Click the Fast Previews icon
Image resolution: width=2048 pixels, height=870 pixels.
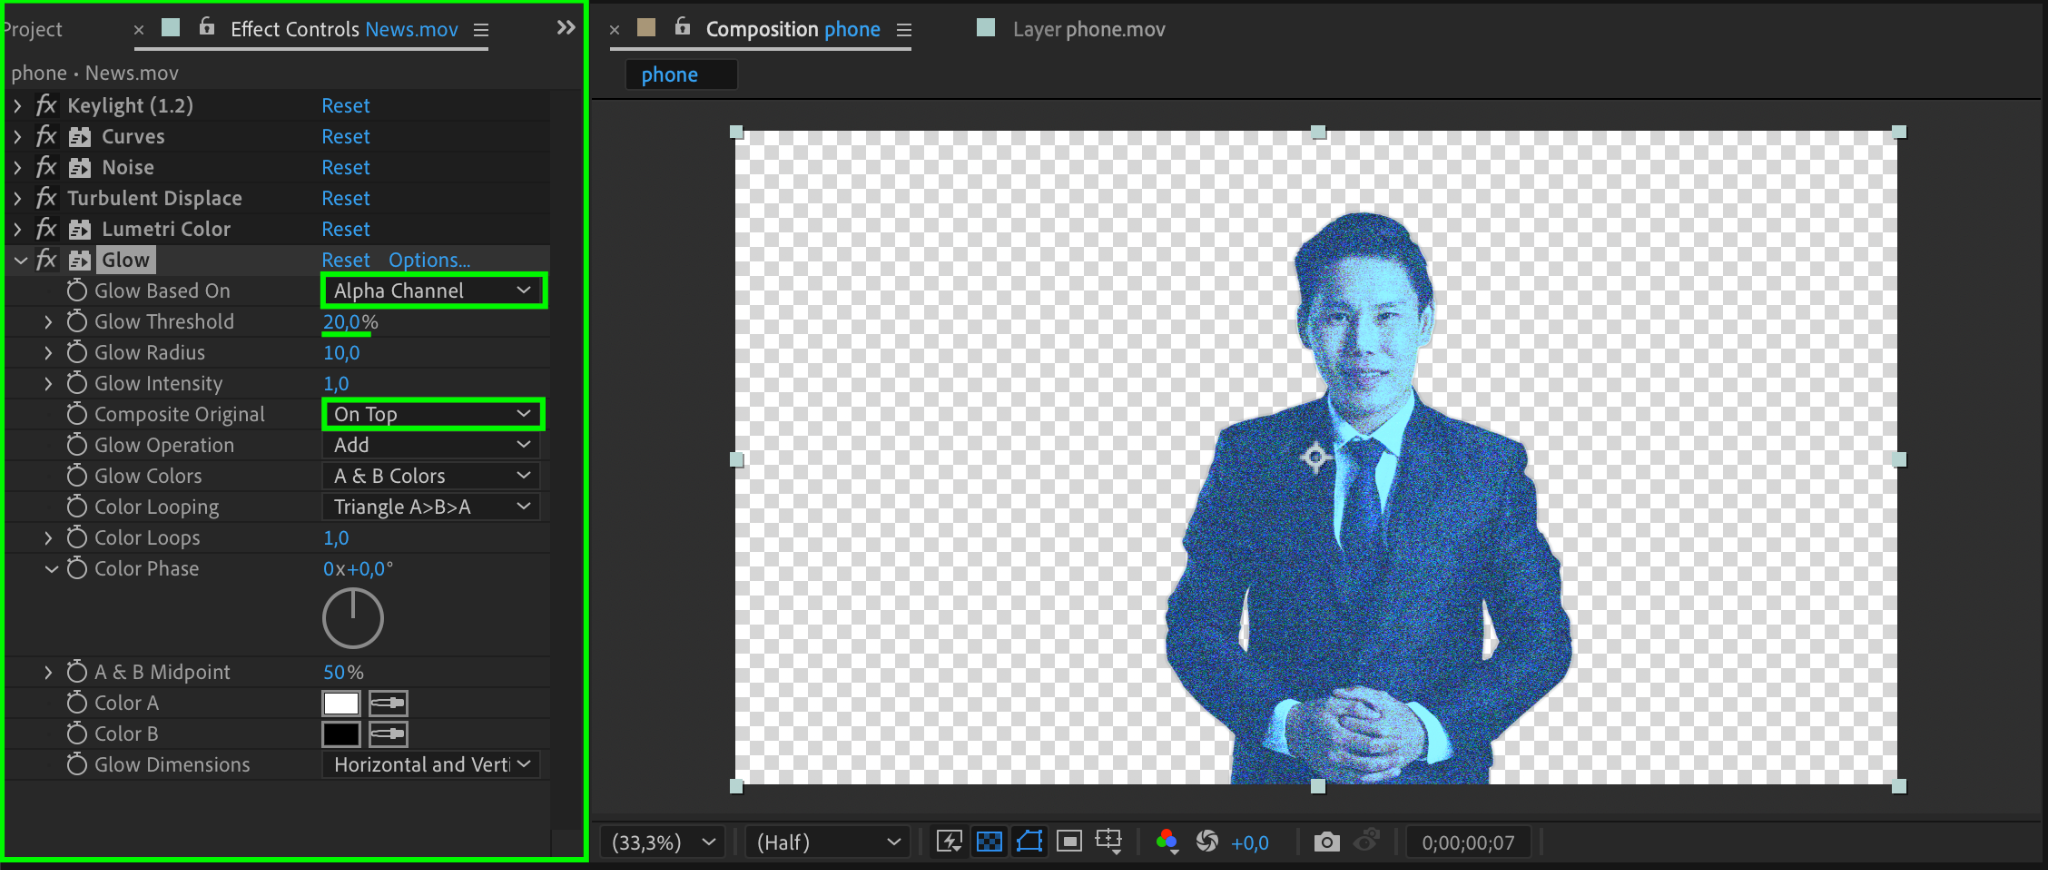coord(949,842)
